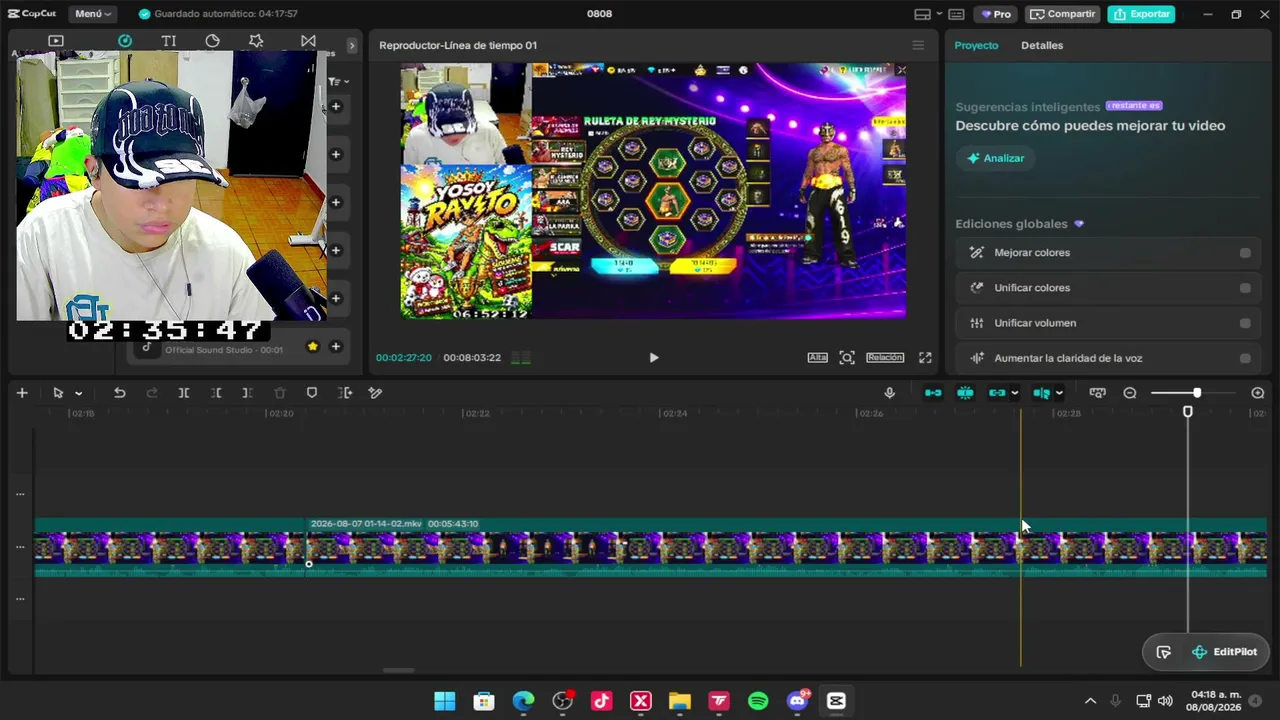The width and height of the screenshot is (1280, 720).
Task: Open the Transitions tab icon
Action: click(x=308, y=41)
